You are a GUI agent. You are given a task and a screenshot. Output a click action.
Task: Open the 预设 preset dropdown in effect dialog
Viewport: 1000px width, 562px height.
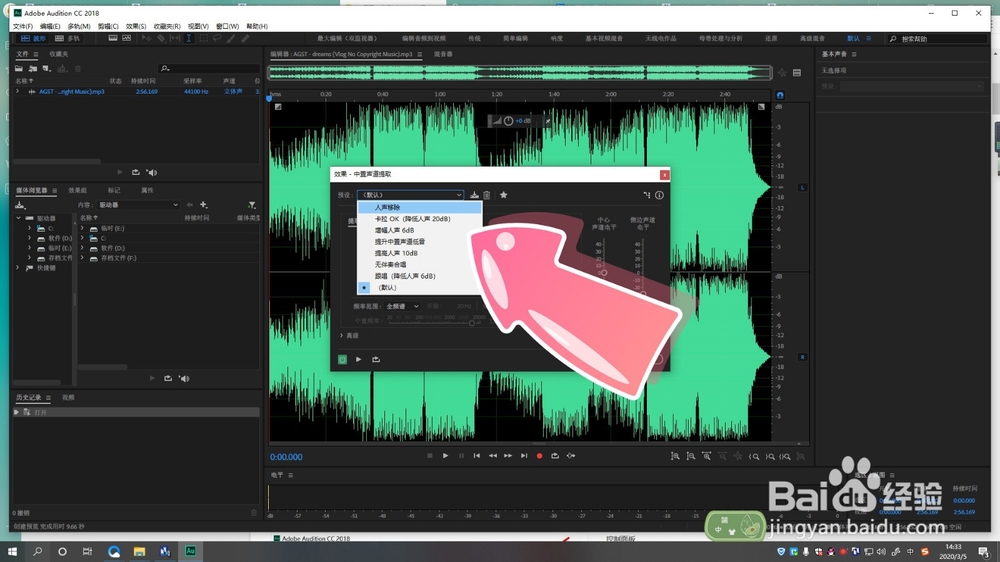tap(410, 195)
